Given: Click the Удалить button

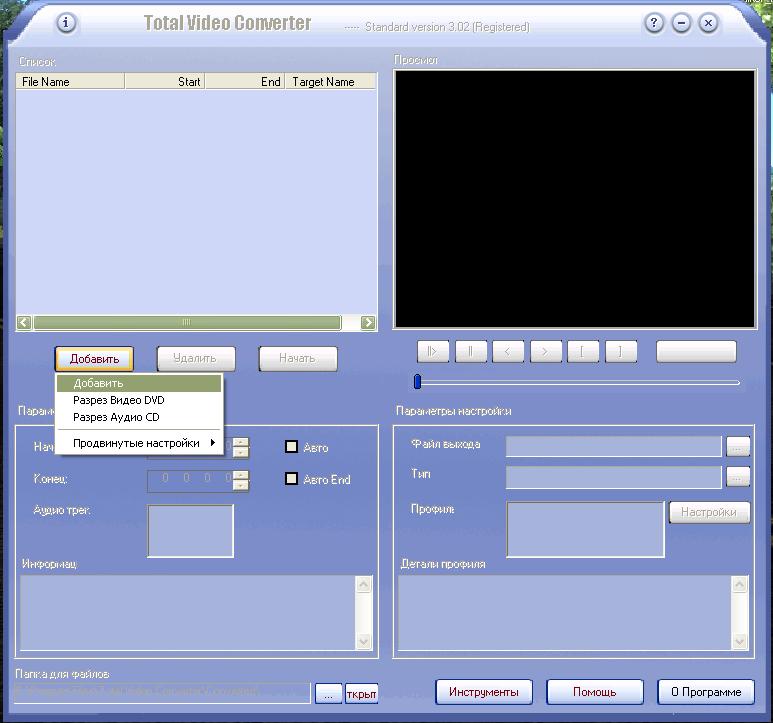Looking at the screenshot, I should 196,359.
